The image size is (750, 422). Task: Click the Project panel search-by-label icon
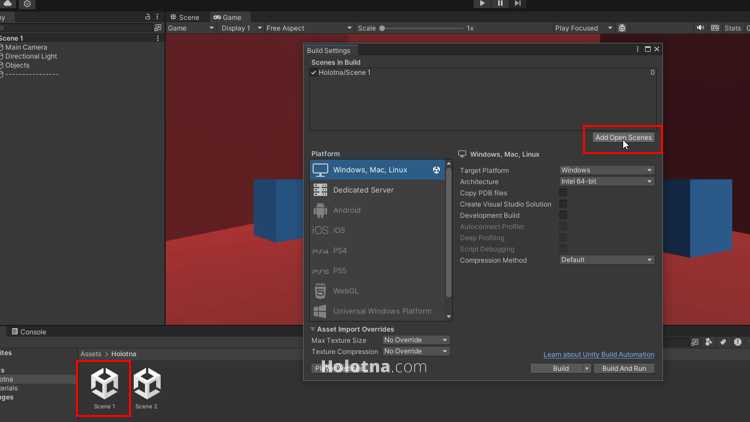708,342
